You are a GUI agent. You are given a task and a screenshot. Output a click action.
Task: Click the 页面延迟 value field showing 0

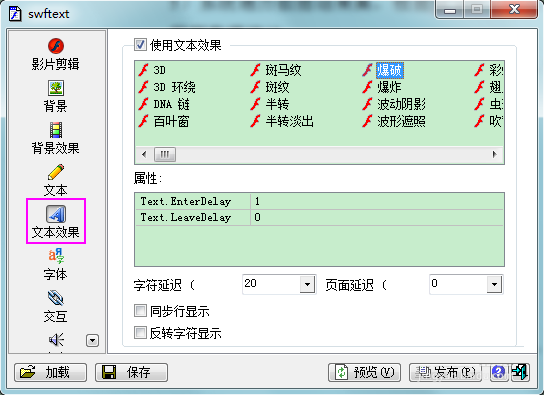pos(459,284)
